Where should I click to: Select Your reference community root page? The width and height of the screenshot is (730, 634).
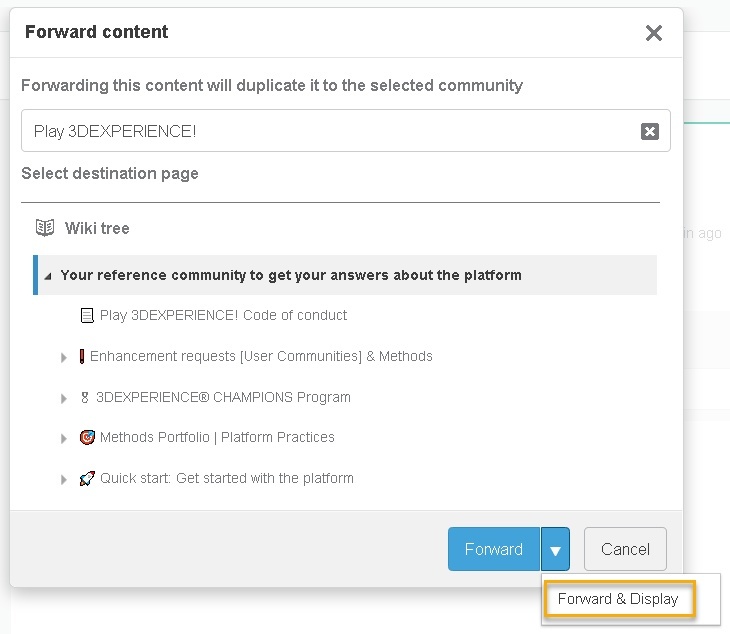click(291, 275)
